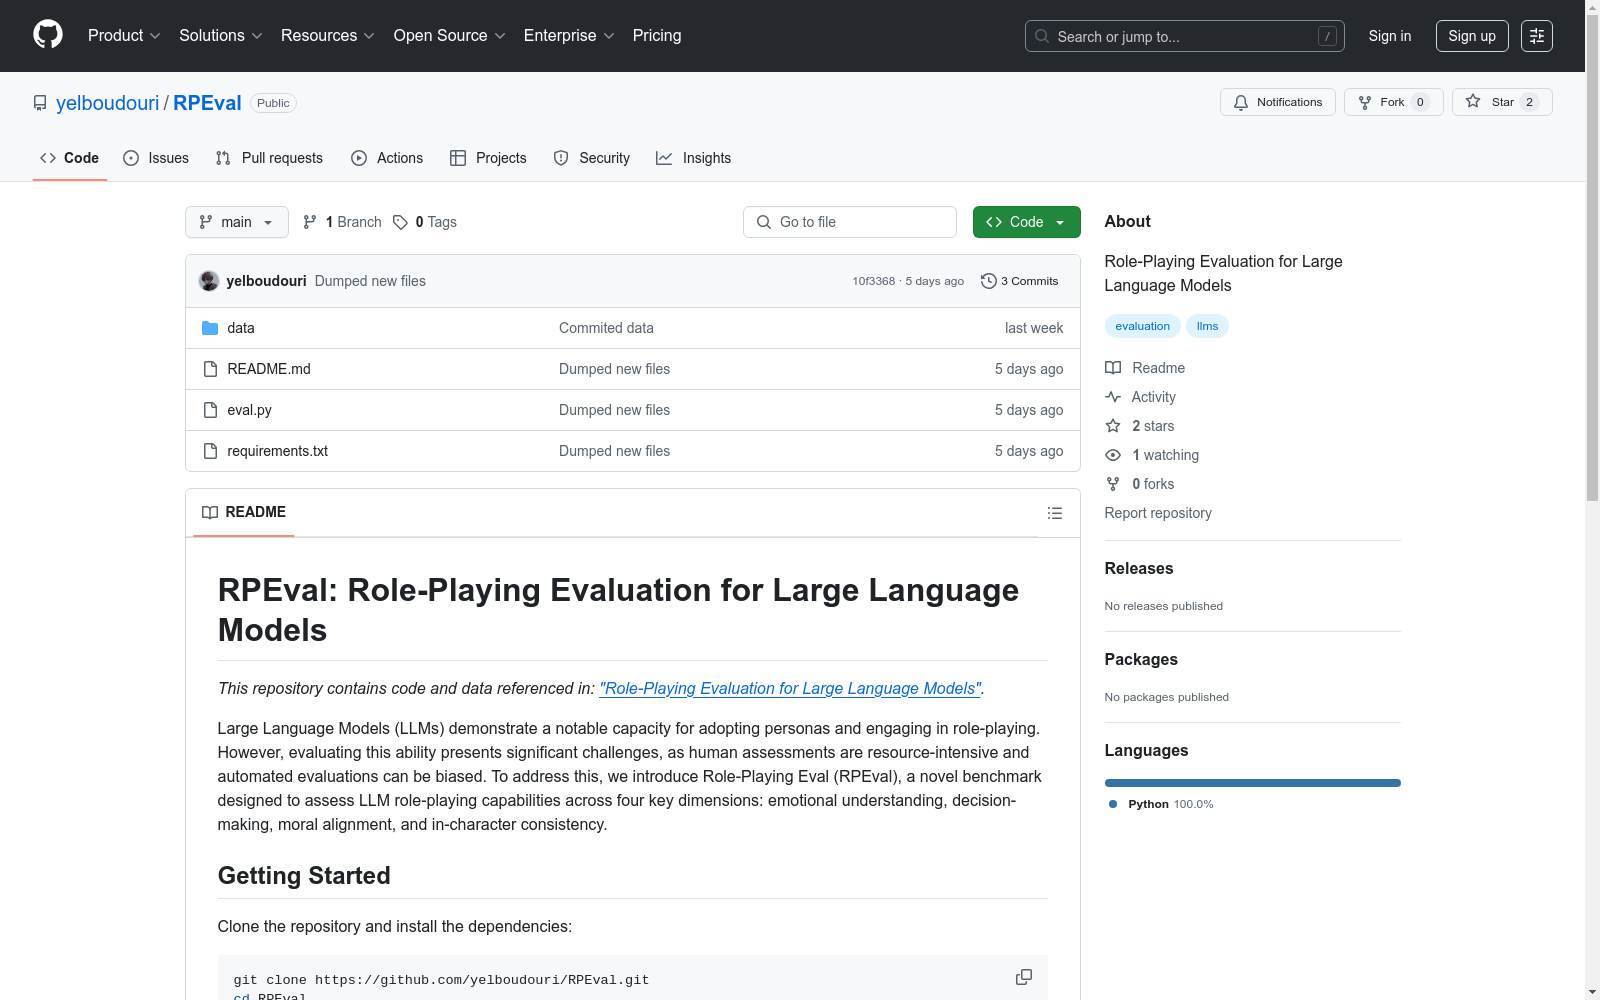The image size is (1600, 1000).
Task: Open the Insights tab
Action: coord(694,158)
